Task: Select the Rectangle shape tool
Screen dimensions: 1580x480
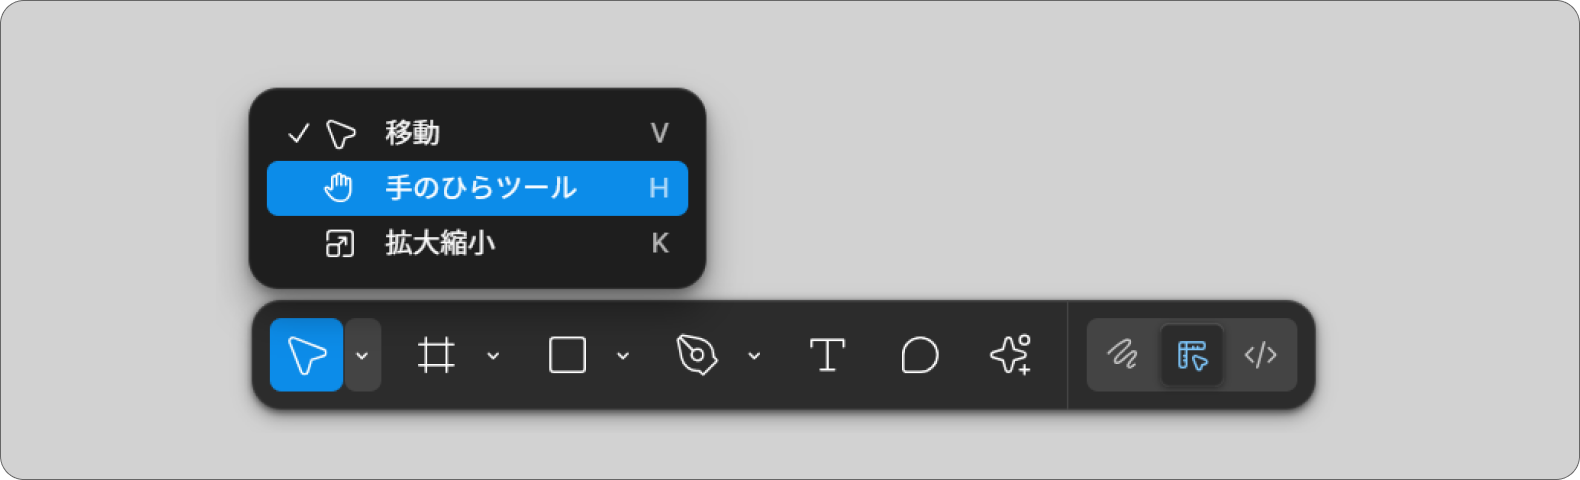Action: (567, 355)
